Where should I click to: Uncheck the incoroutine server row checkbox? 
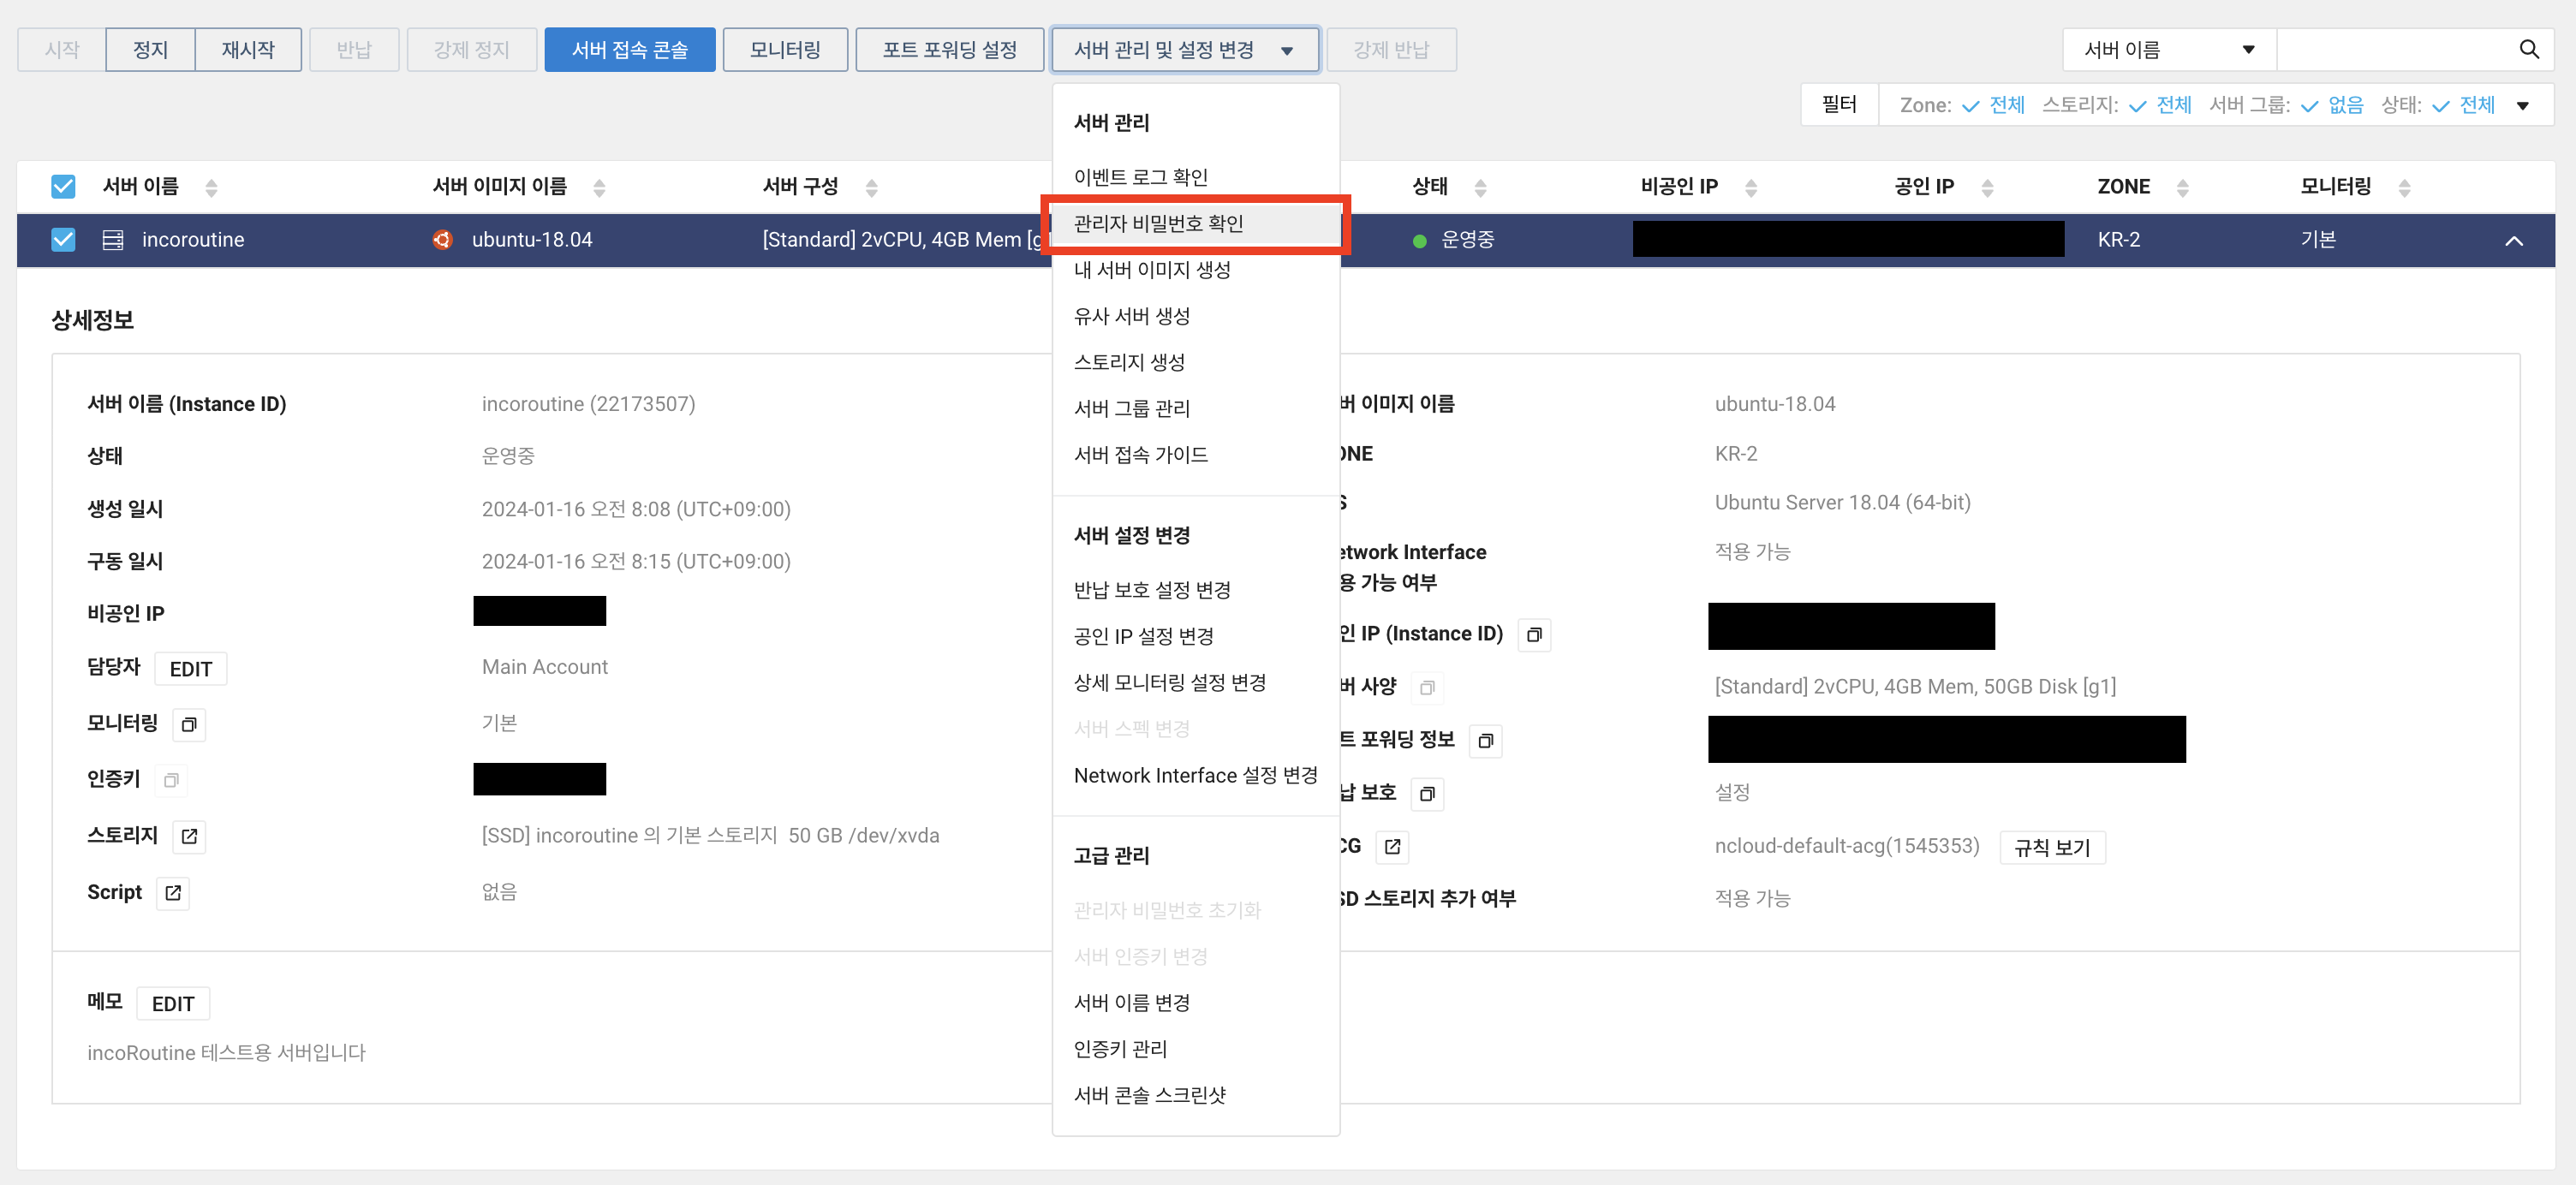[x=63, y=239]
